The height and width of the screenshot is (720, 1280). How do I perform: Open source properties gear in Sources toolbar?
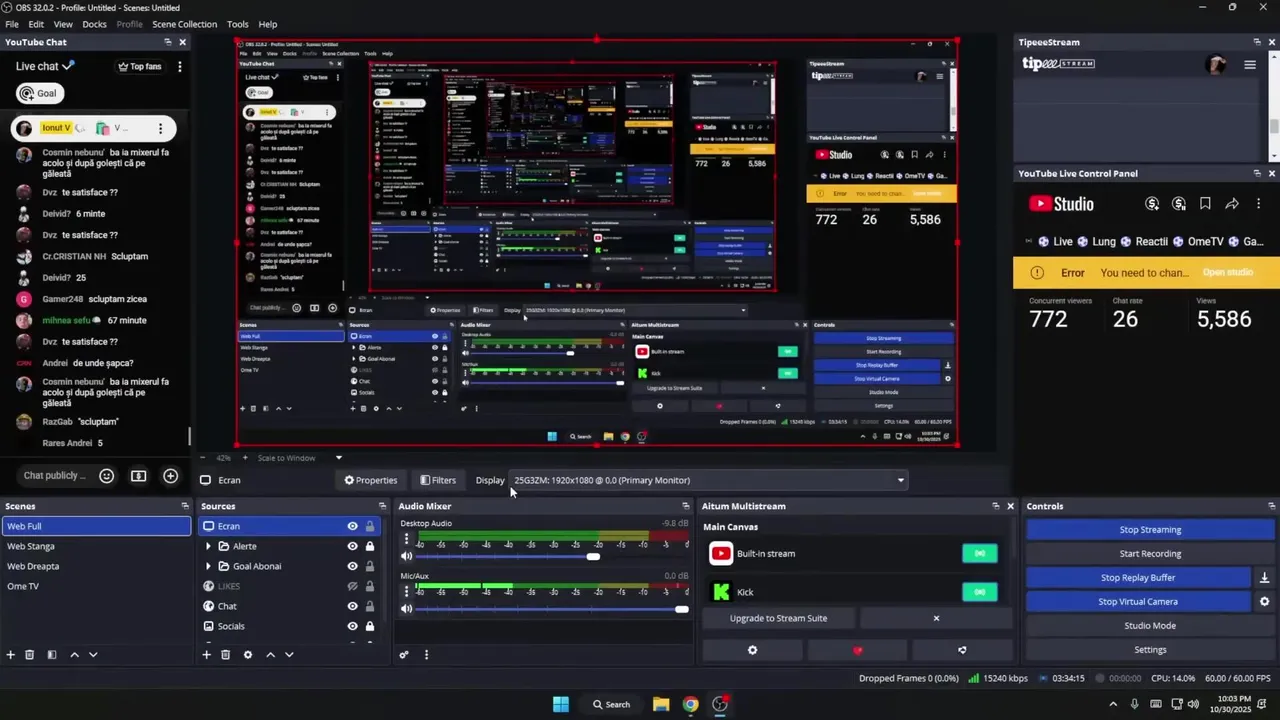click(x=248, y=655)
